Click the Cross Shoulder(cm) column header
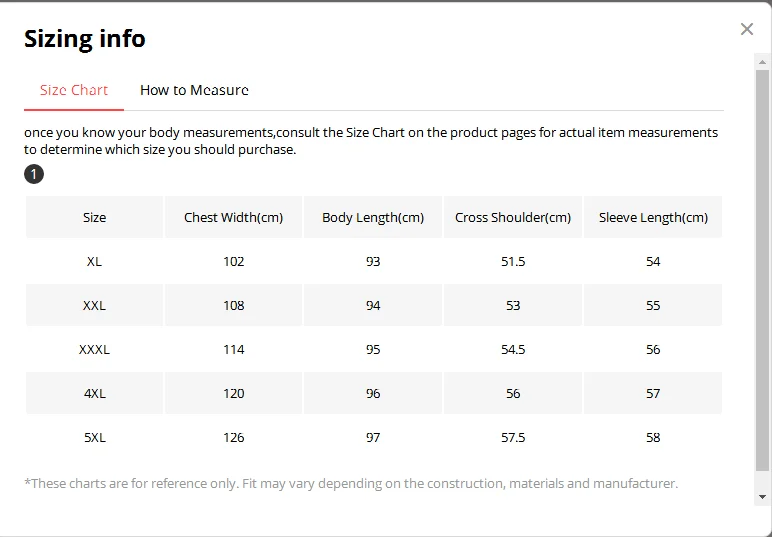 click(x=513, y=218)
